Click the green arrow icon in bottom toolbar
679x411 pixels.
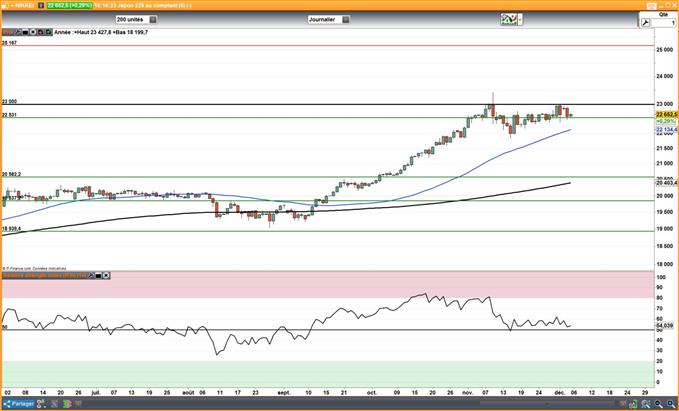(x=67, y=404)
